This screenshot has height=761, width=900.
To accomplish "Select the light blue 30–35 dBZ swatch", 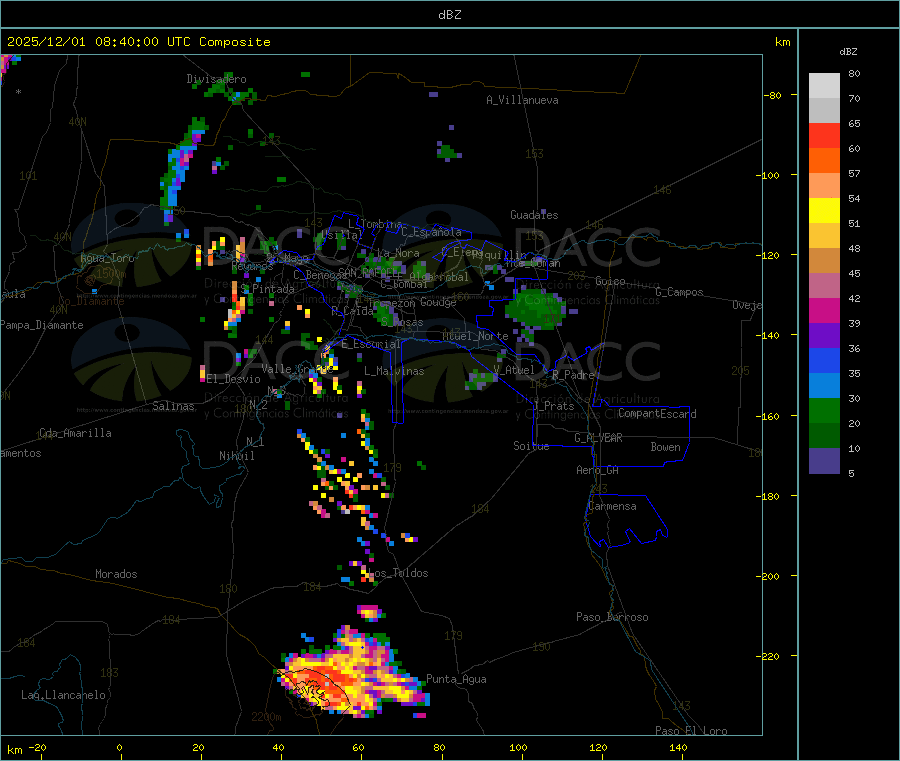I will [x=824, y=386].
